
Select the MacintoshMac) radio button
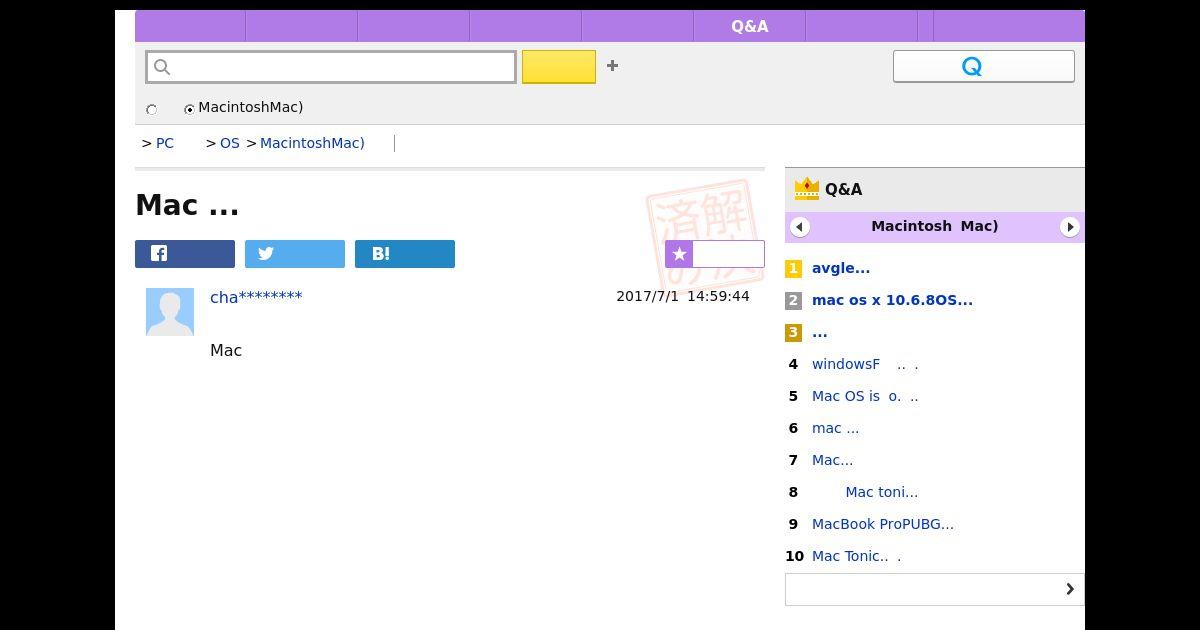pos(189,109)
